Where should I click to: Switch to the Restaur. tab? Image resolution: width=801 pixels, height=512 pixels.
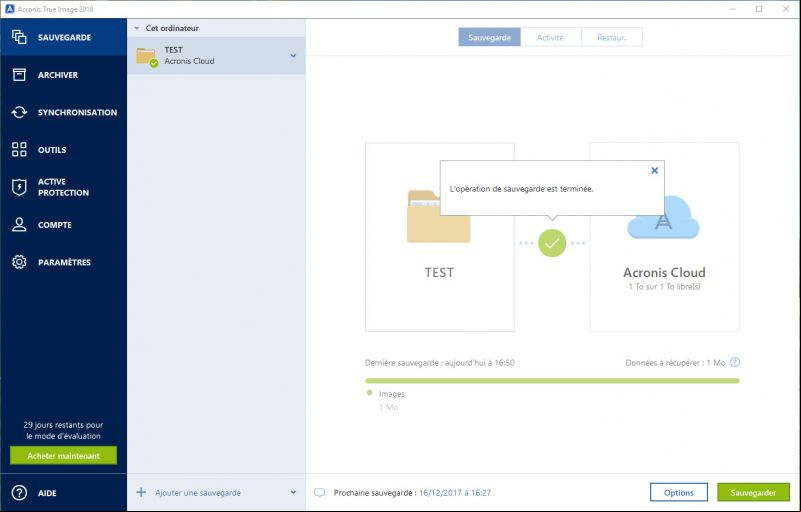[x=611, y=37]
